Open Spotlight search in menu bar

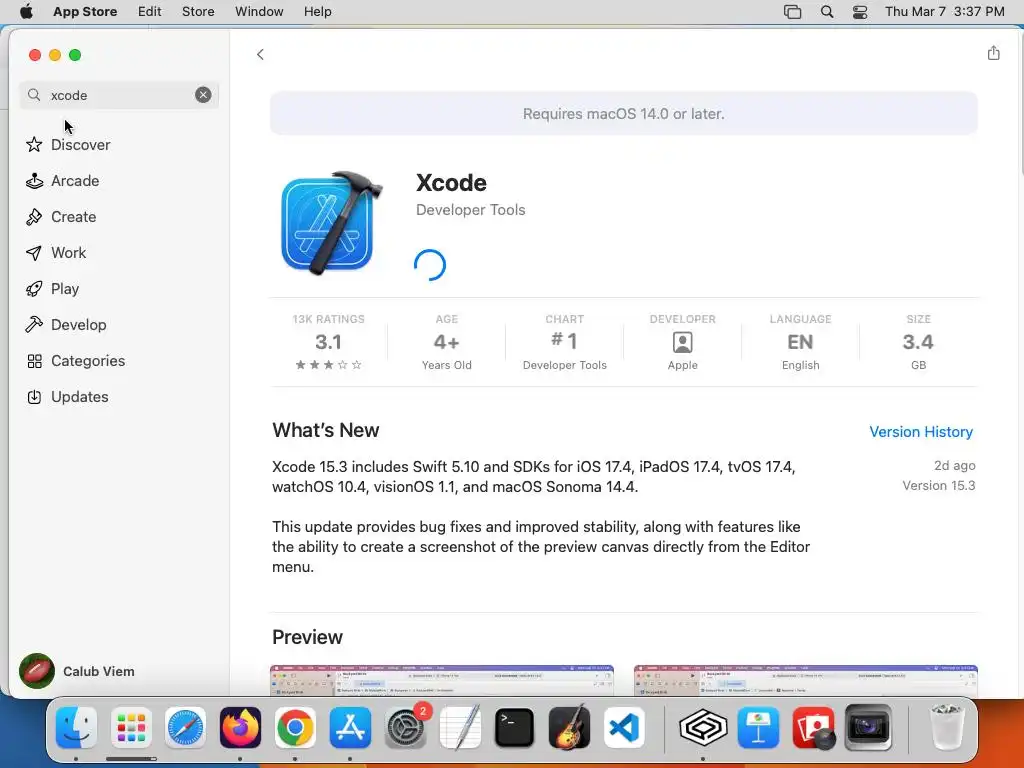click(827, 12)
